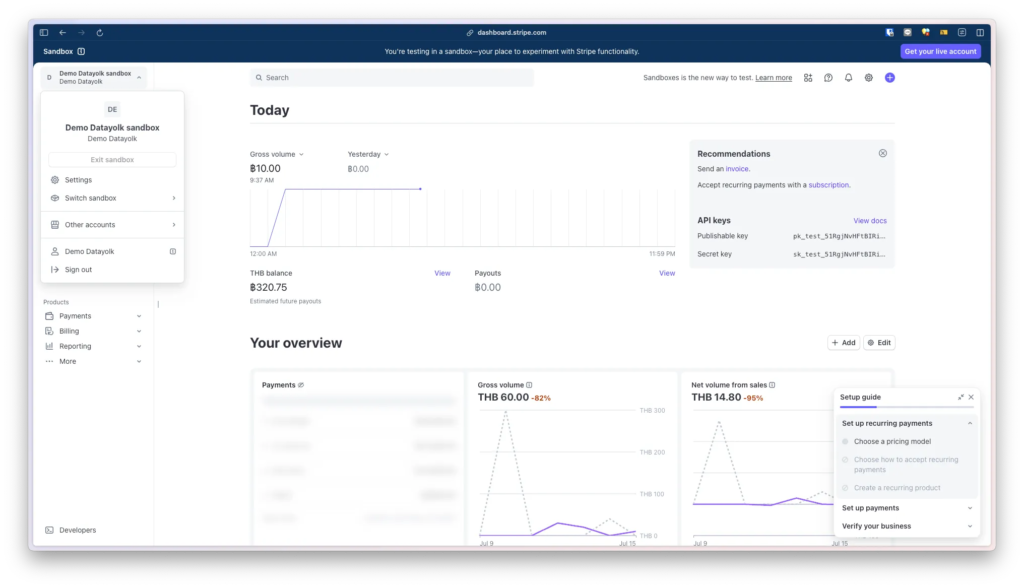The image size is (1024, 588).
Task: Expand the Billing sidebar section chevron
Action: 139,331
